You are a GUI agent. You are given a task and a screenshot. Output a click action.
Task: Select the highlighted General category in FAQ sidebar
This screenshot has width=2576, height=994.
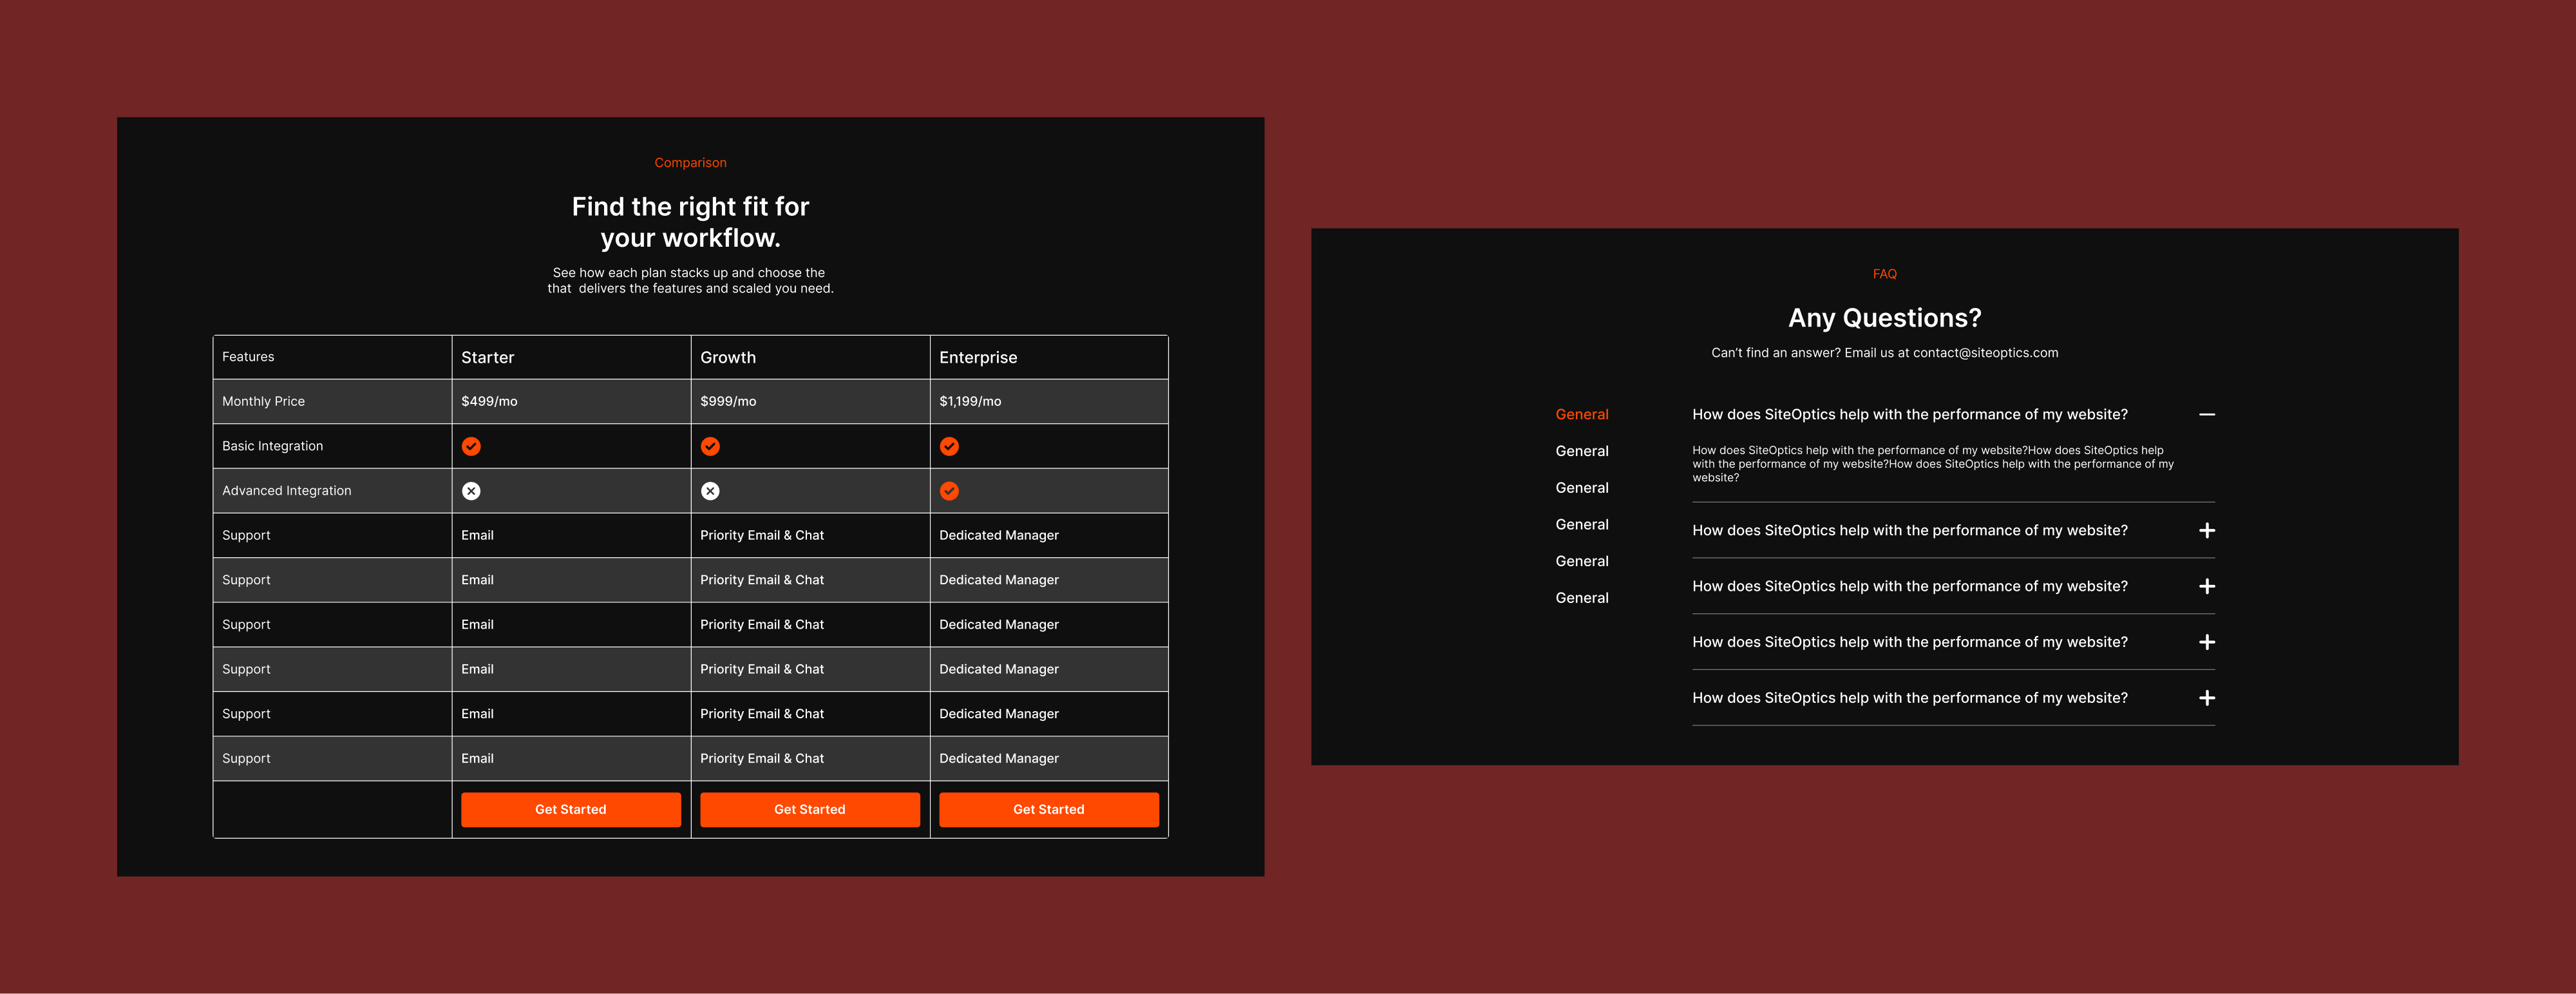click(x=1581, y=413)
